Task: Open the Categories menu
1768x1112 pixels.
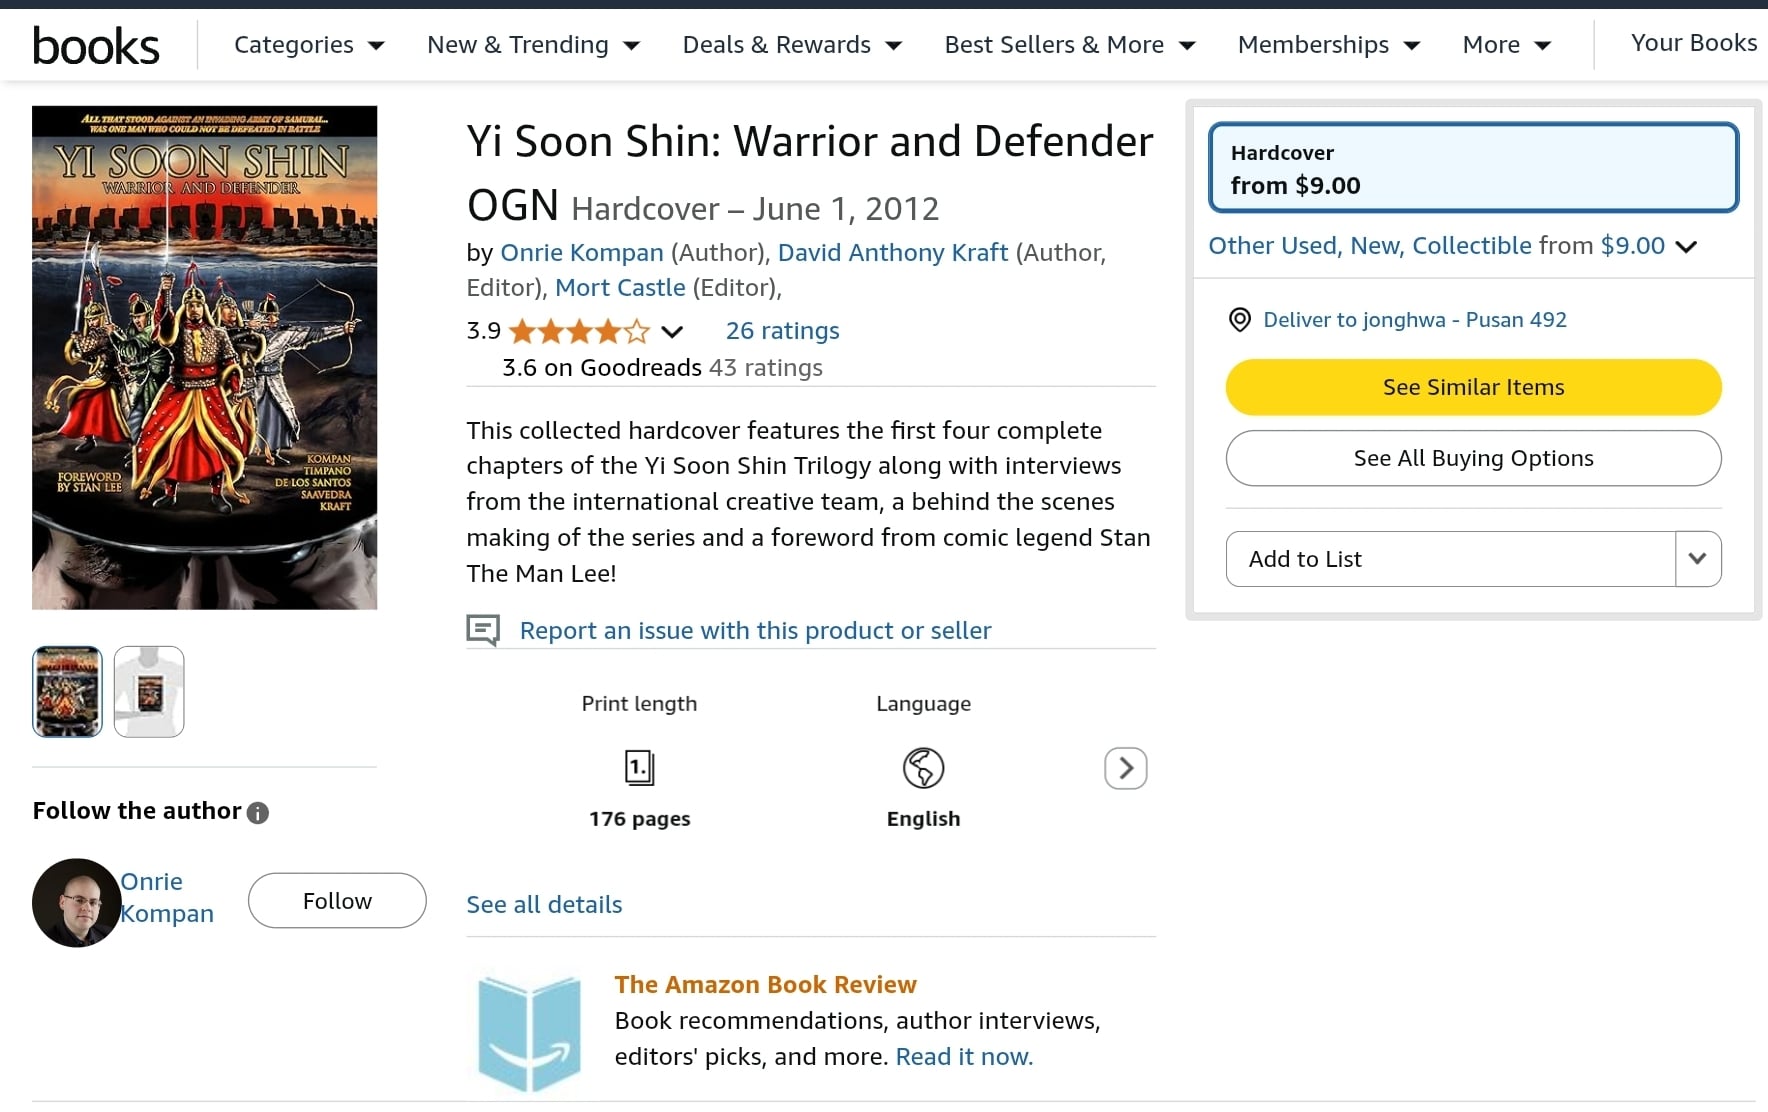Action: 309,45
